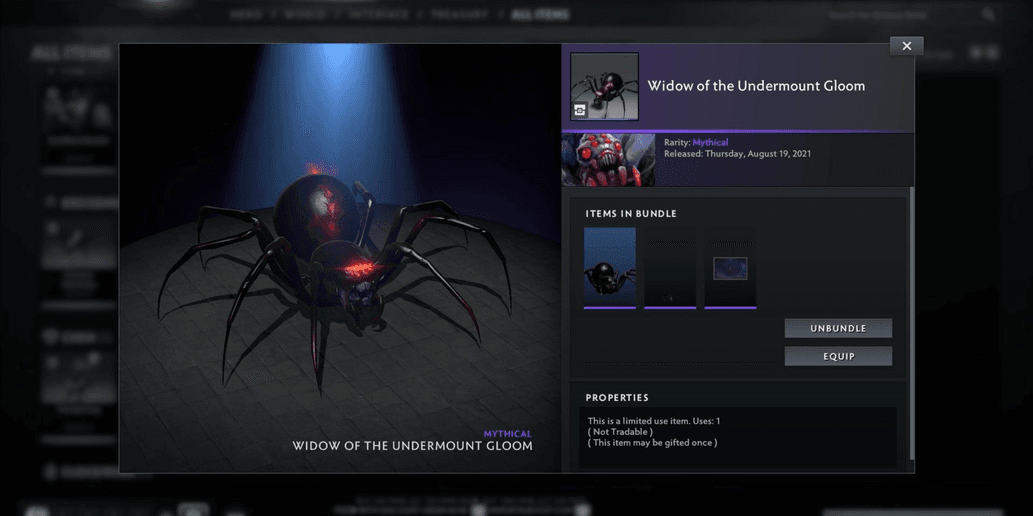Click the 'This item may be gifted once' text
1033x516 pixels.
point(652,443)
